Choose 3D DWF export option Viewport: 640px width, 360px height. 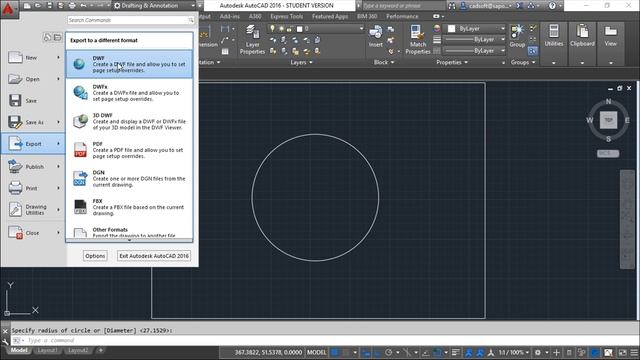129,121
